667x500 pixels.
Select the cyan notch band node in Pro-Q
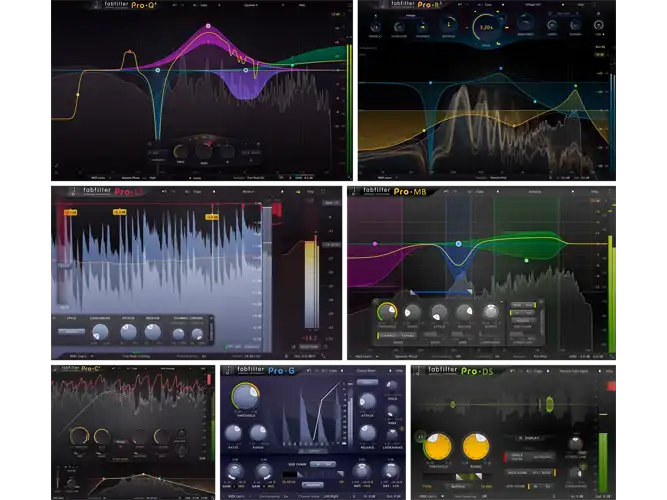tap(158, 70)
